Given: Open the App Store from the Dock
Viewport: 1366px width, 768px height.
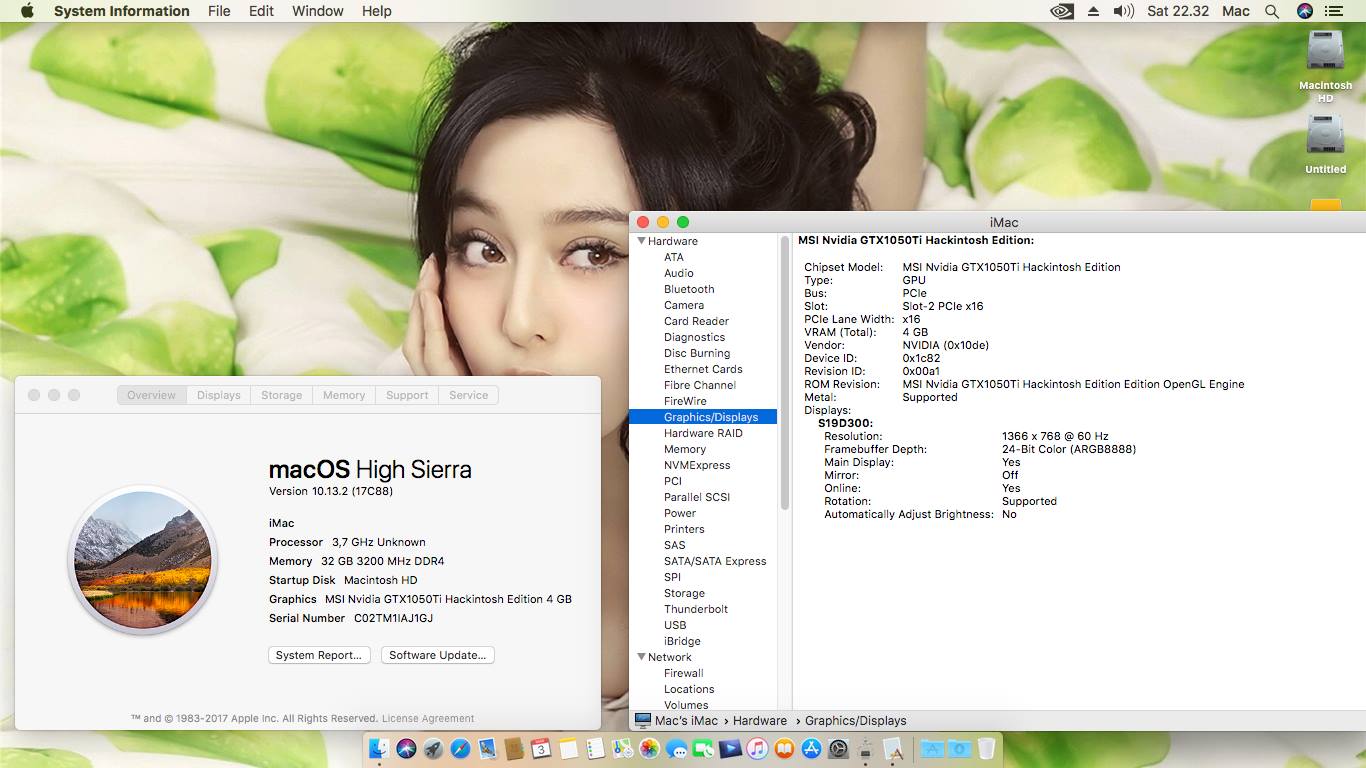Looking at the screenshot, I should [811, 748].
